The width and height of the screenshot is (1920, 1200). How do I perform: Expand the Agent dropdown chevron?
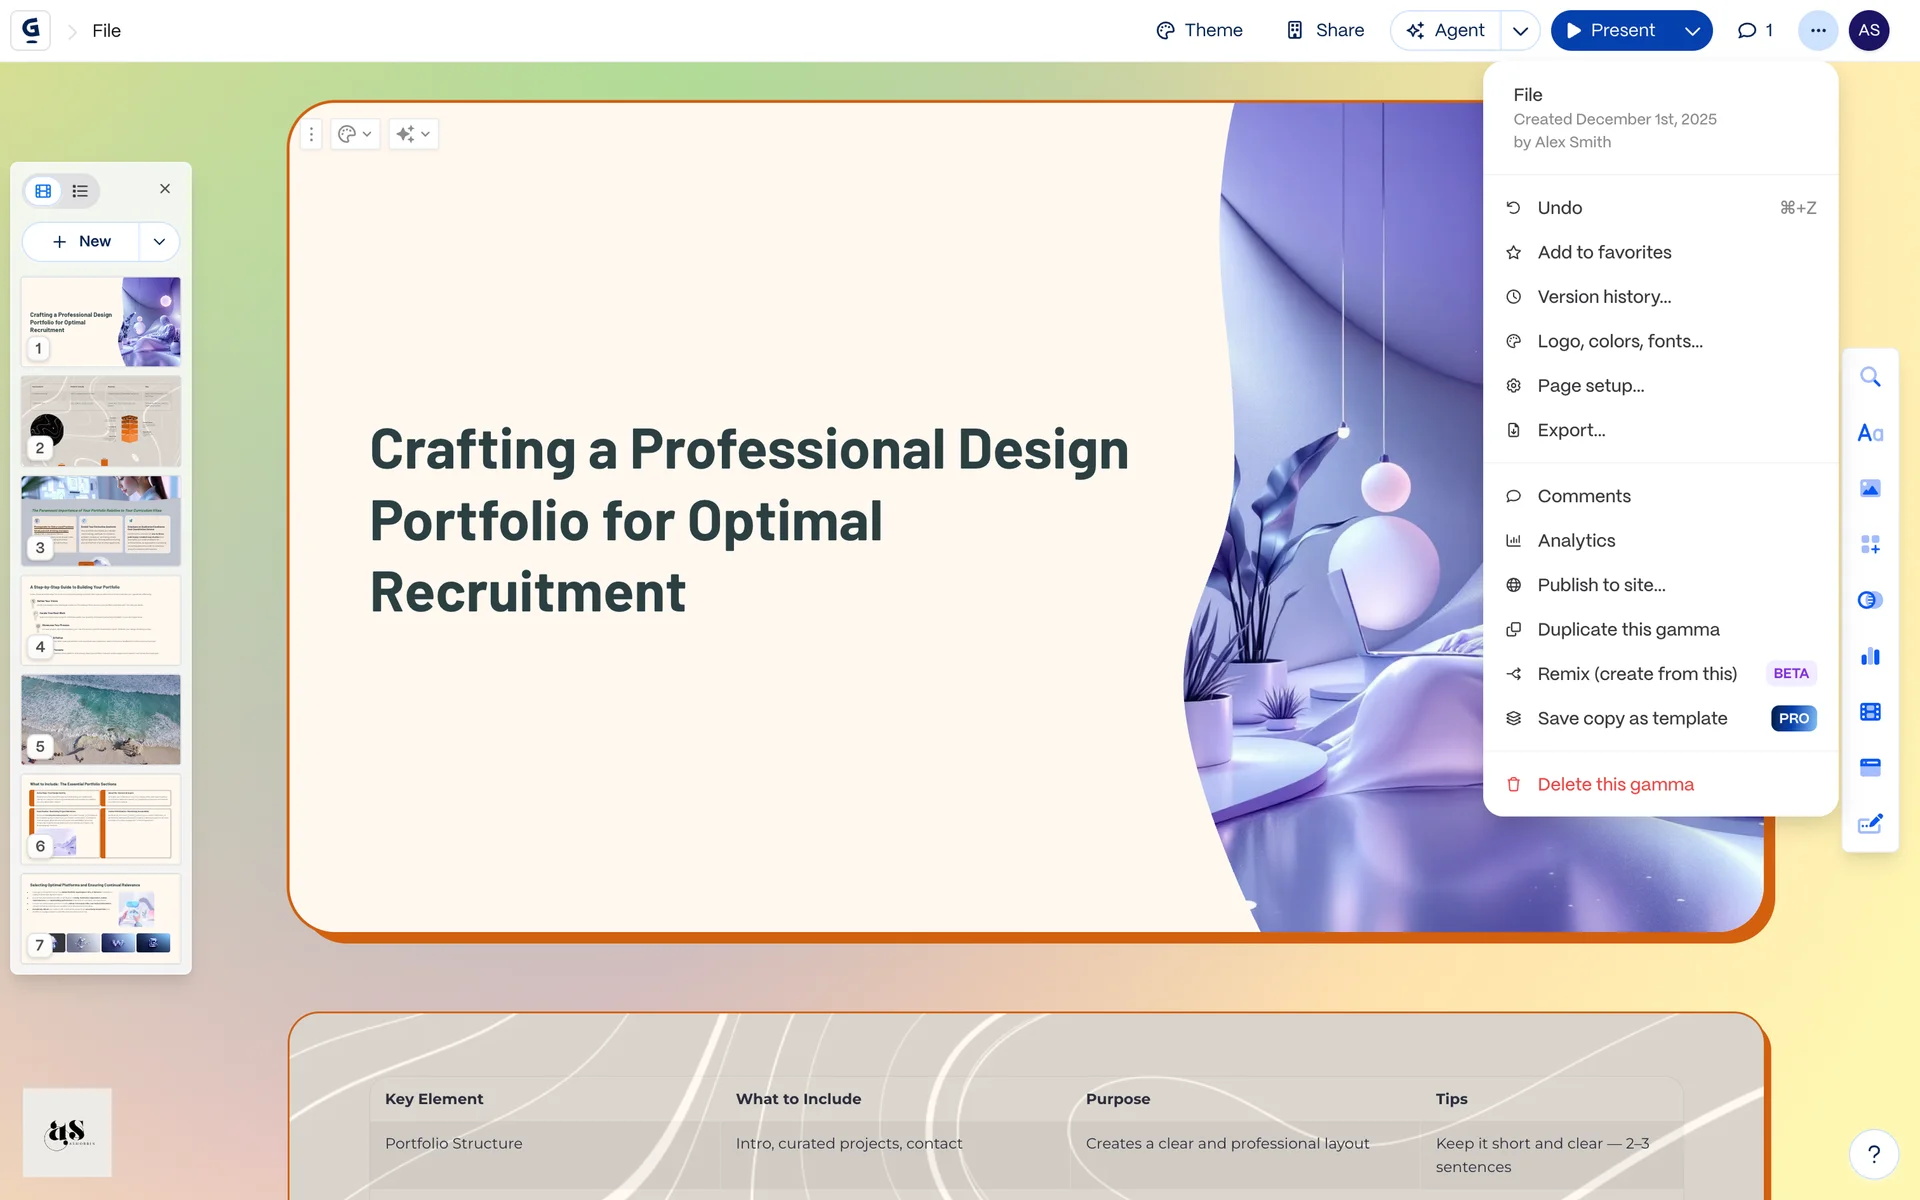pyautogui.click(x=1520, y=30)
